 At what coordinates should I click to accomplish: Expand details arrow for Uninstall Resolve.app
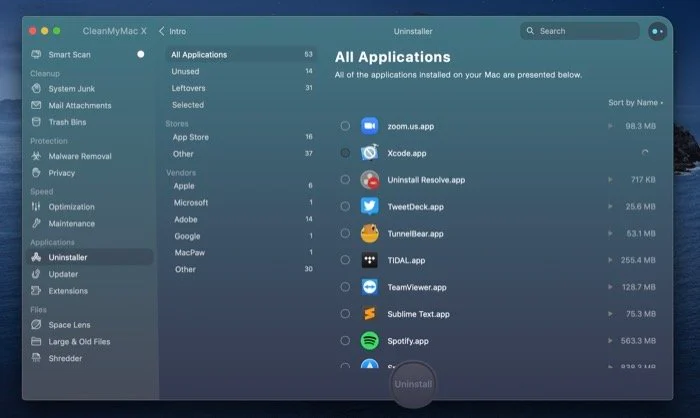click(x=611, y=180)
